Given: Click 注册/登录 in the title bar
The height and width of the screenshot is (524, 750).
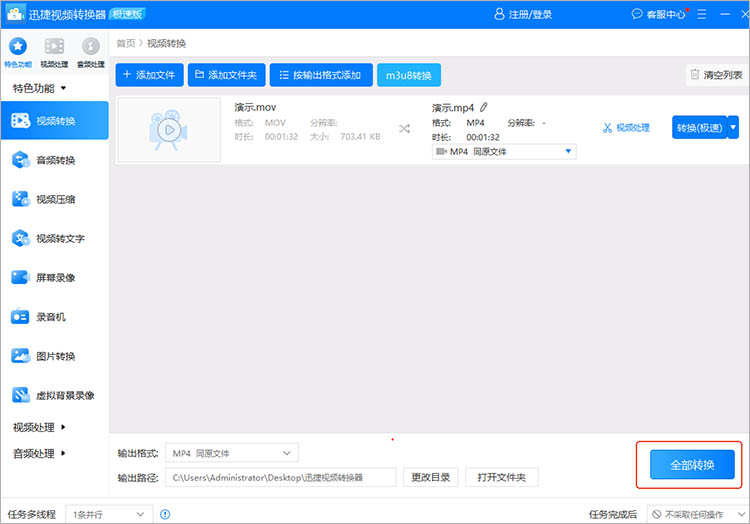Looking at the screenshot, I should 523,14.
